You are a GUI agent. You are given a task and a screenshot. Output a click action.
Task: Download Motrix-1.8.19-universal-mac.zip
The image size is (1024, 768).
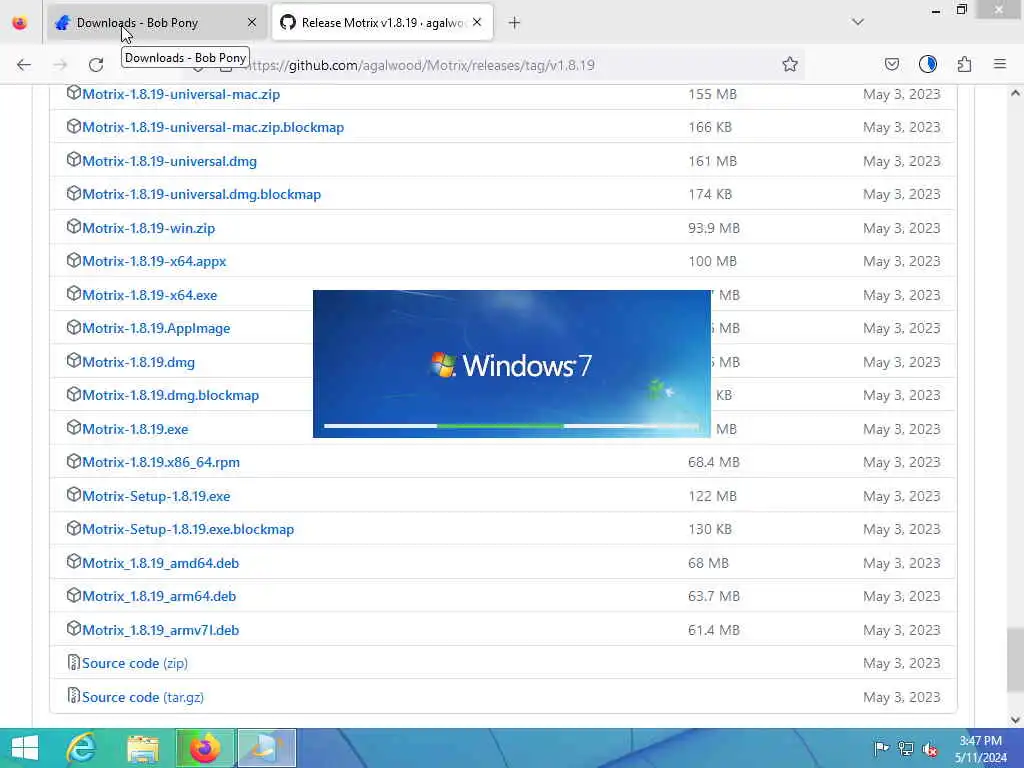click(181, 94)
